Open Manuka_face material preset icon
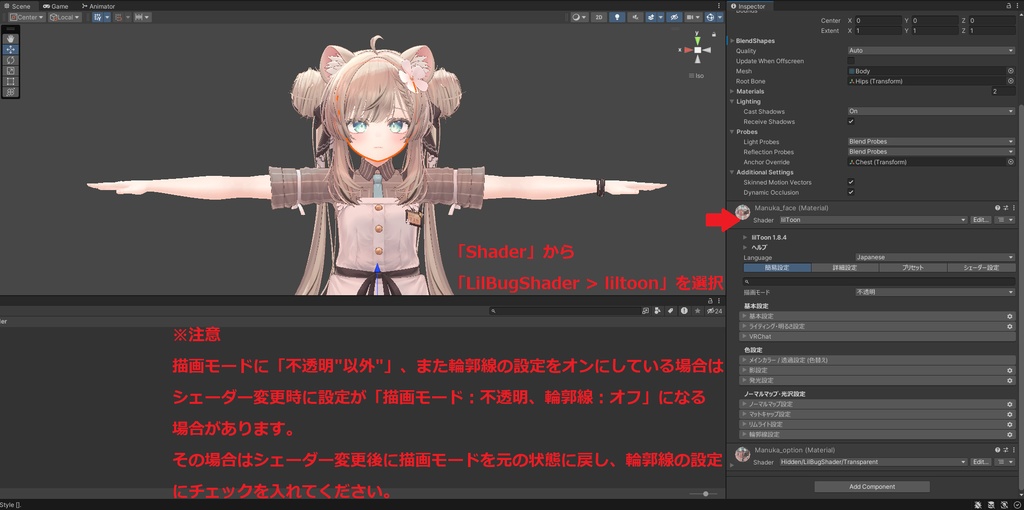This screenshot has height=510, width=1024. coord(1006,208)
